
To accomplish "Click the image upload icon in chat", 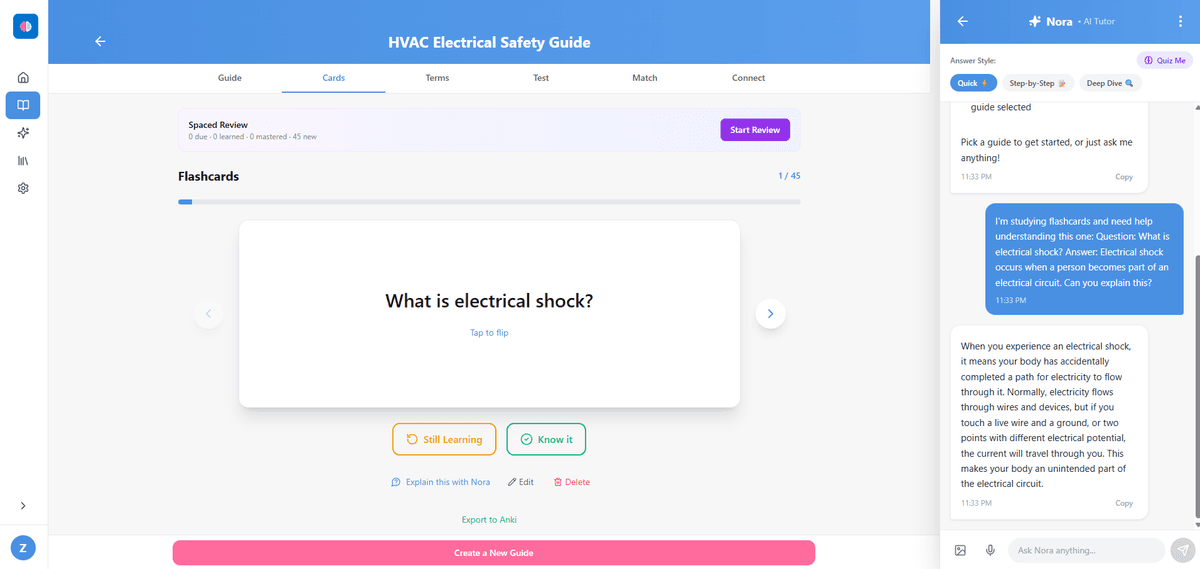I will (960, 550).
